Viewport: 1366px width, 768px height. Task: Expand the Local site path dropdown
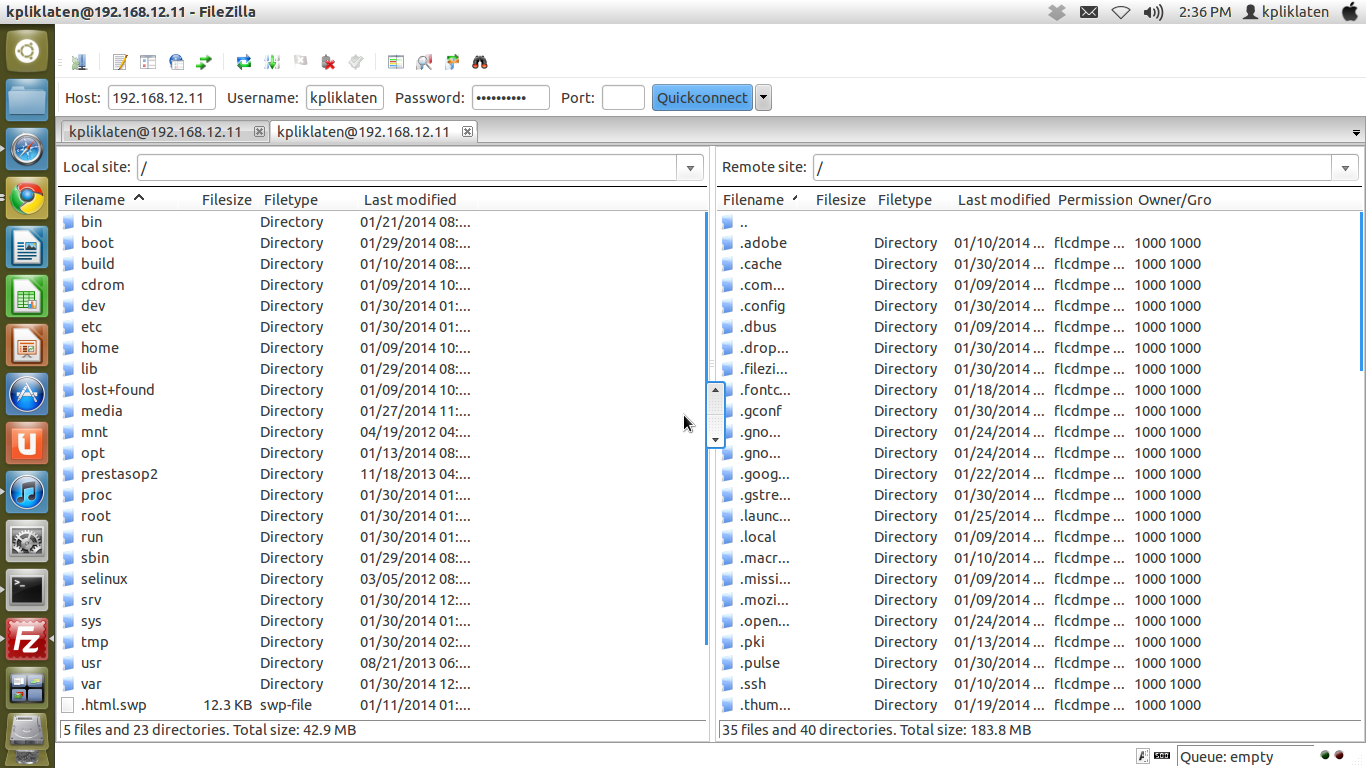(690, 168)
